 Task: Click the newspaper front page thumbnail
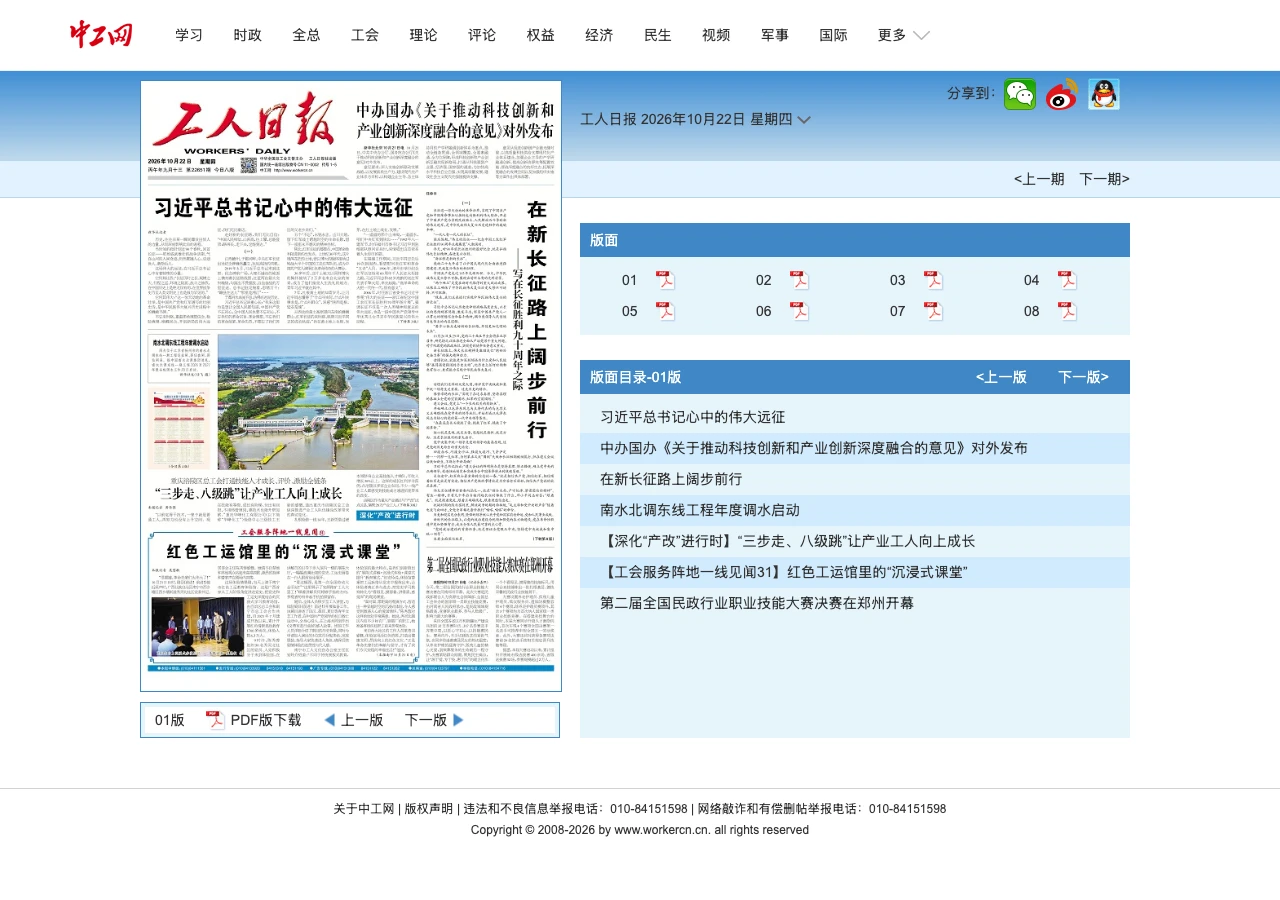point(351,386)
